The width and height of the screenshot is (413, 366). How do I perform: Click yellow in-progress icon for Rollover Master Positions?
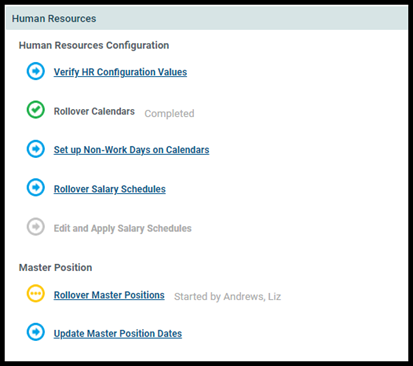coord(36,294)
